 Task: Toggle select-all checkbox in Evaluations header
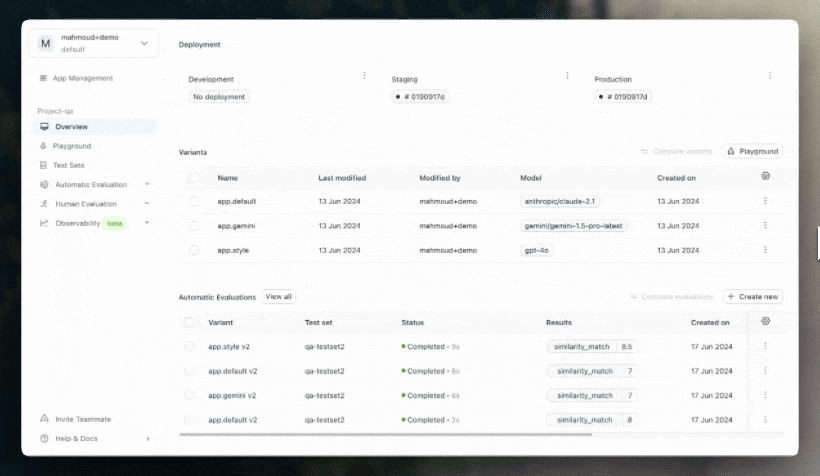(189, 322)
